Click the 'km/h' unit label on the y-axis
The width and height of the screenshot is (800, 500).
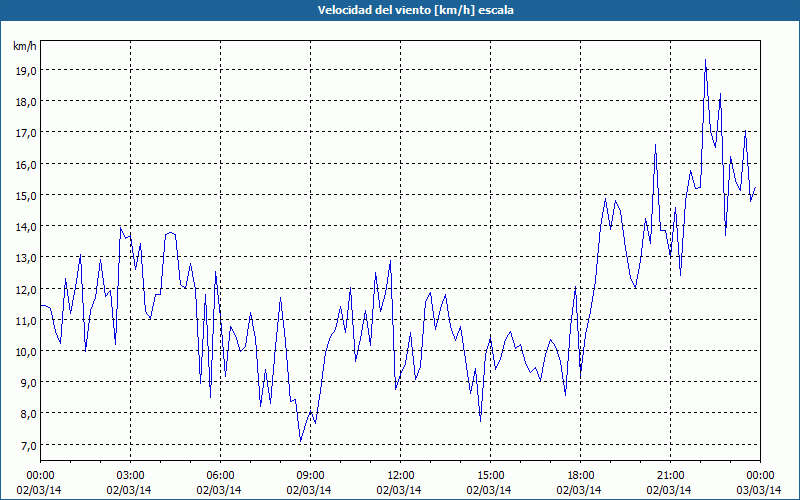point(24,46)
